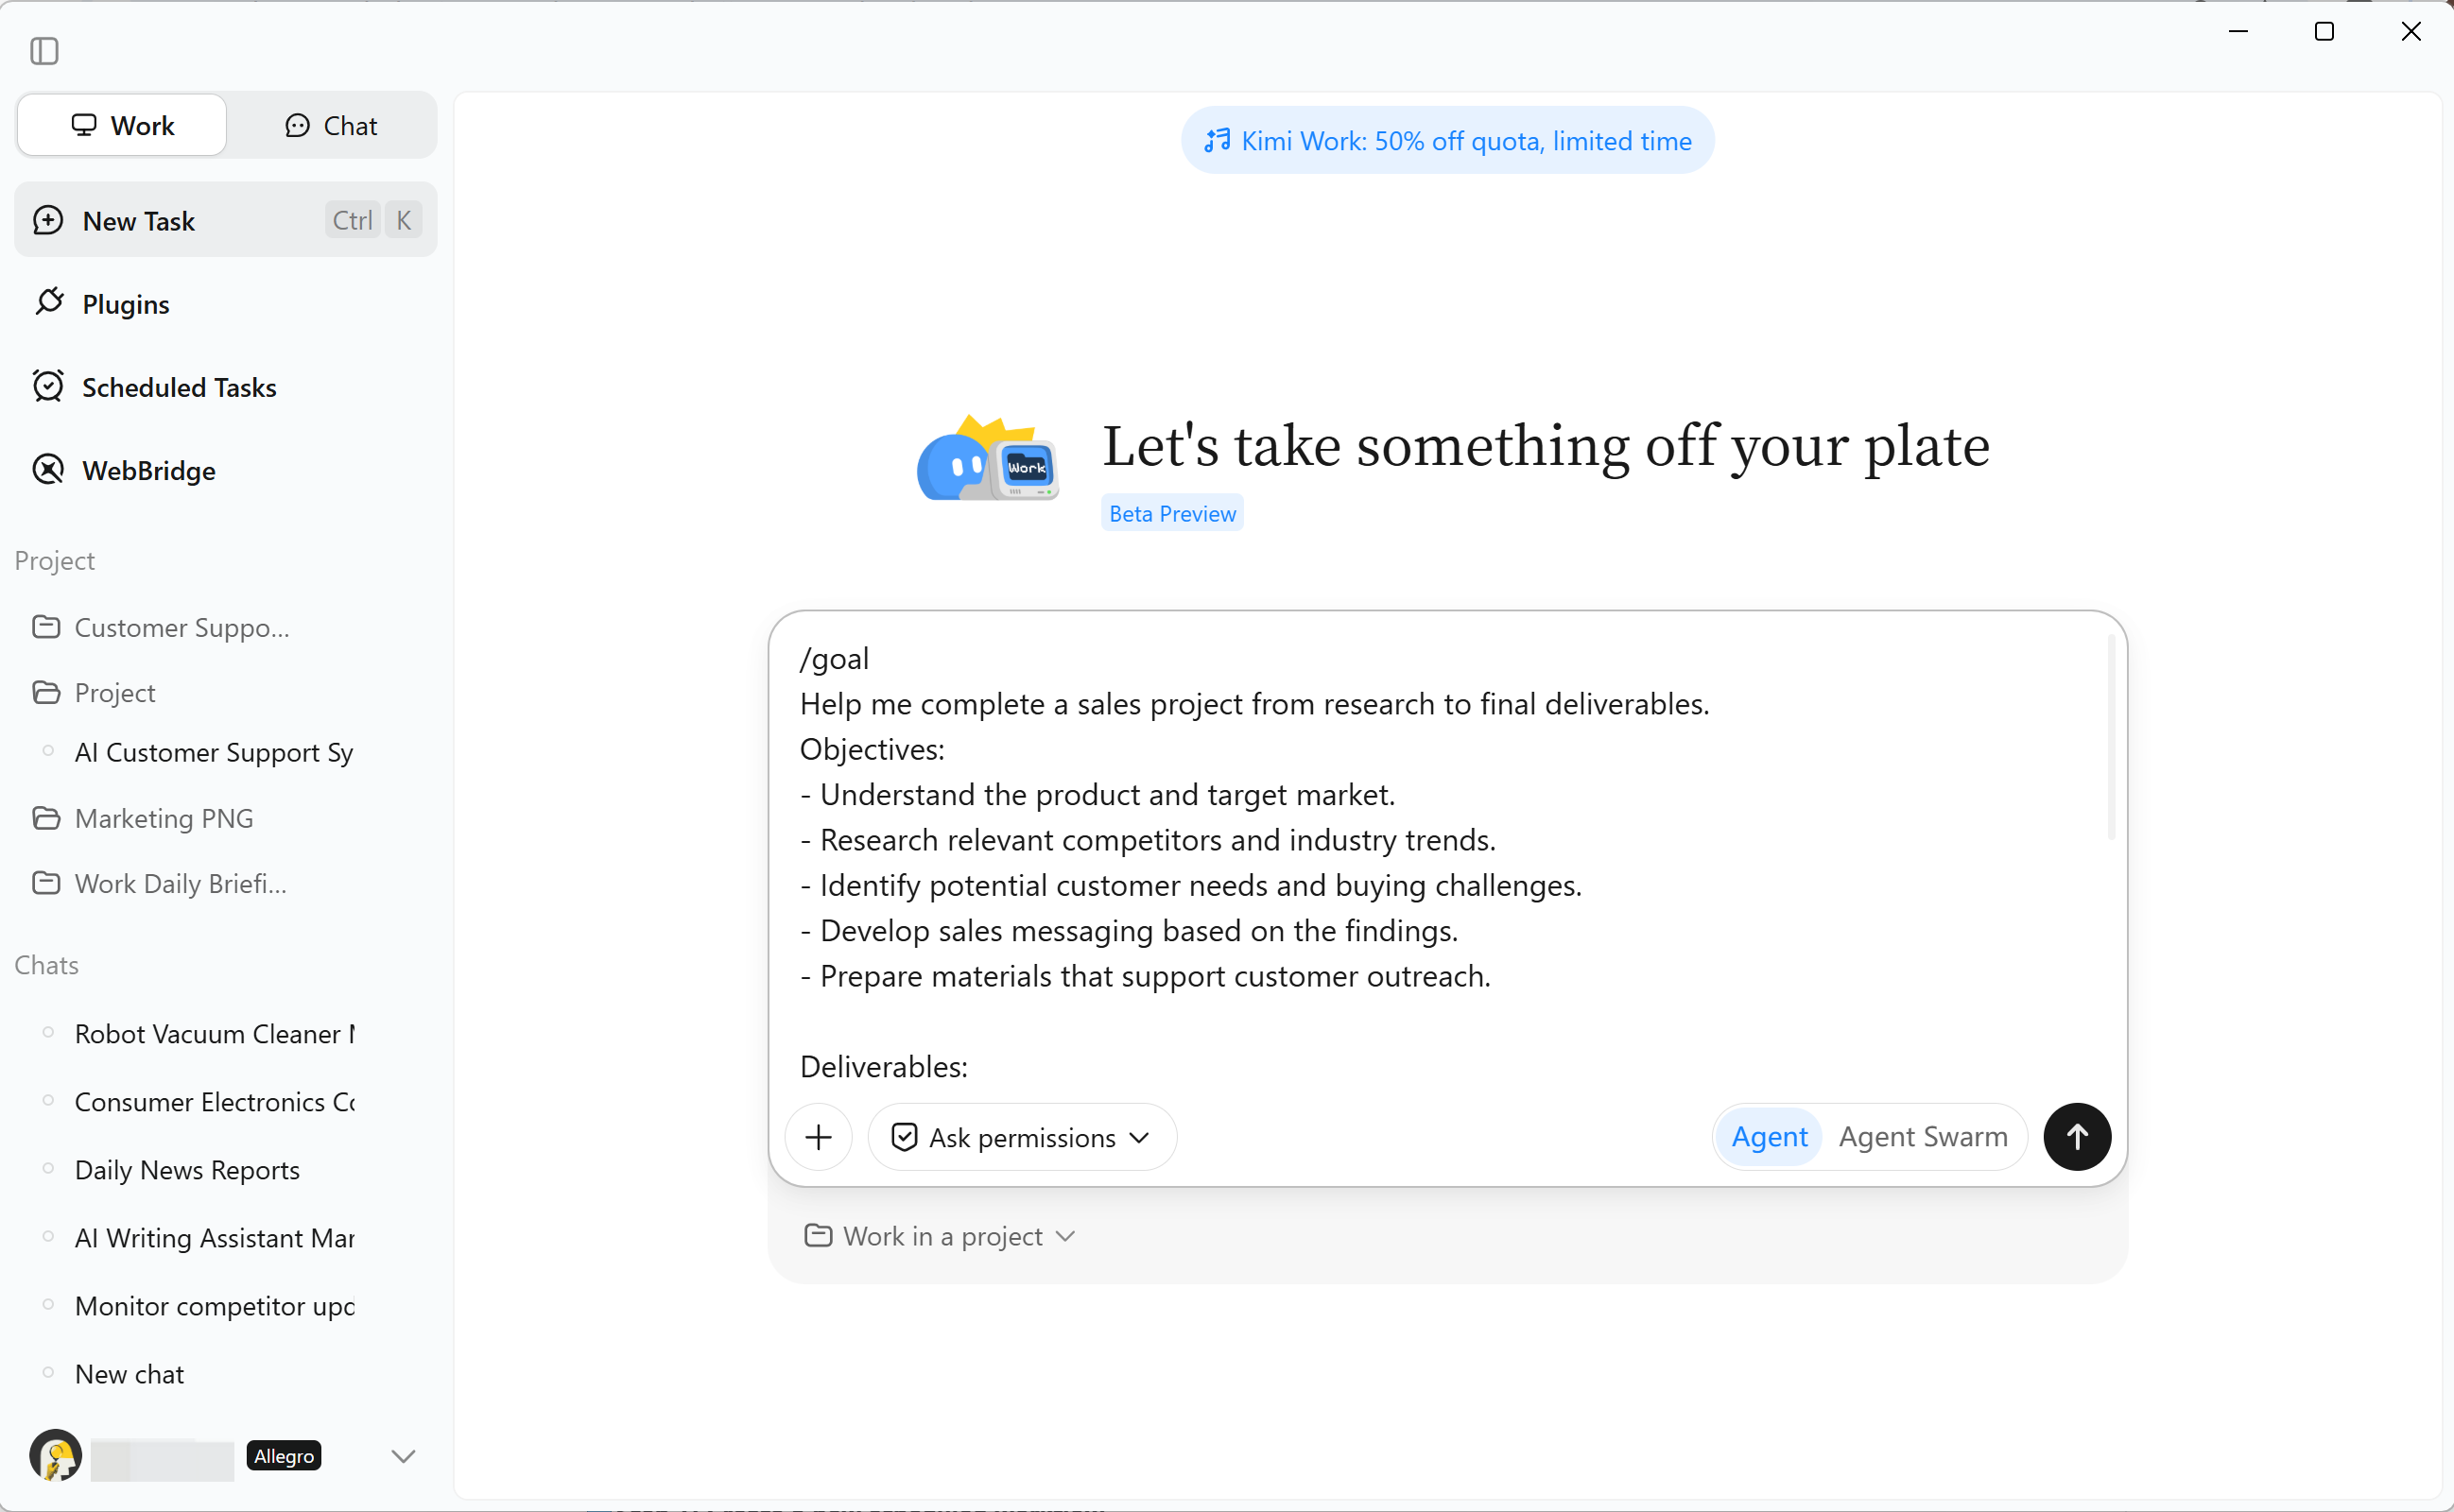Click the Beta Preview badge

pos(1172,513)
